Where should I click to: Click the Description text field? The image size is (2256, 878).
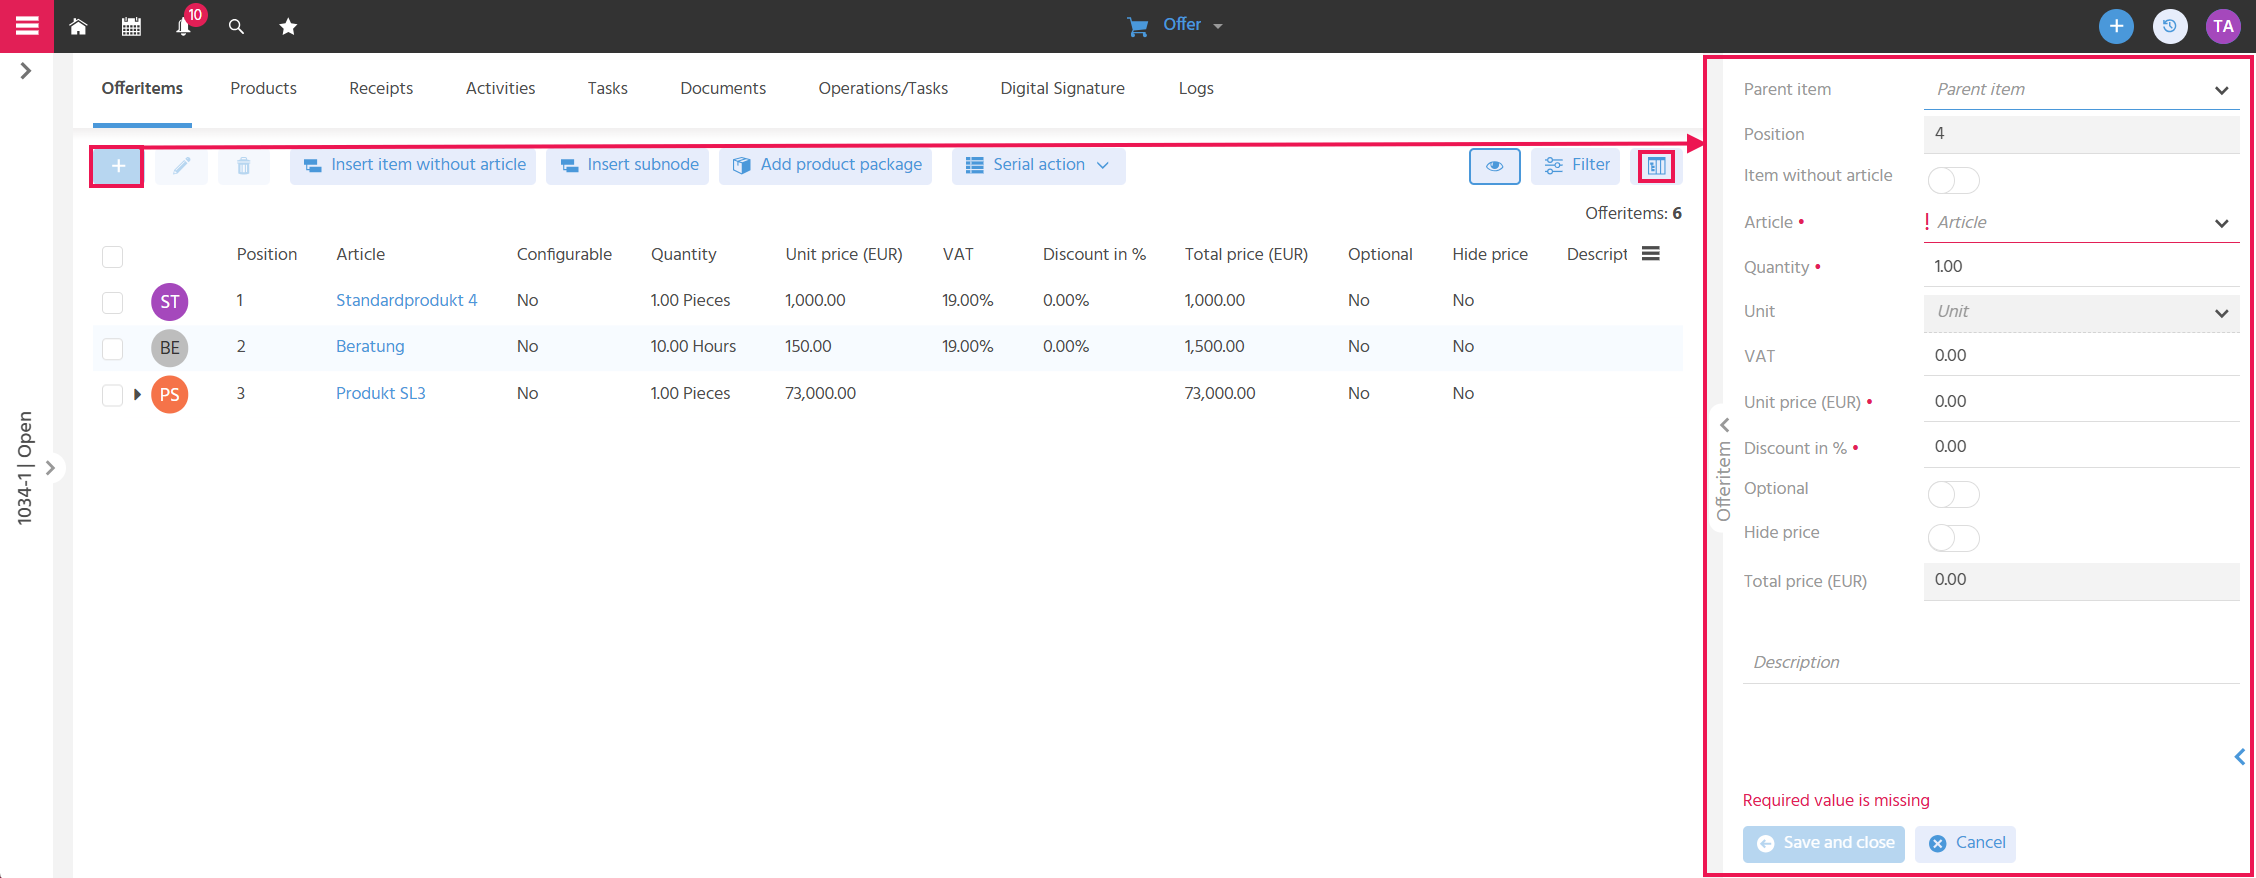(1990, 662)
